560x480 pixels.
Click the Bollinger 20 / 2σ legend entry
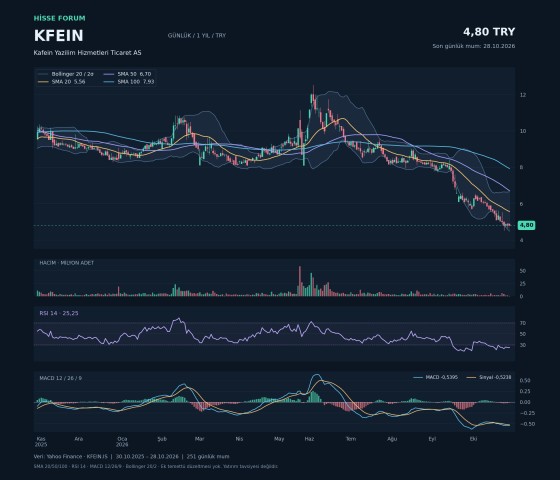pos(66,74)
